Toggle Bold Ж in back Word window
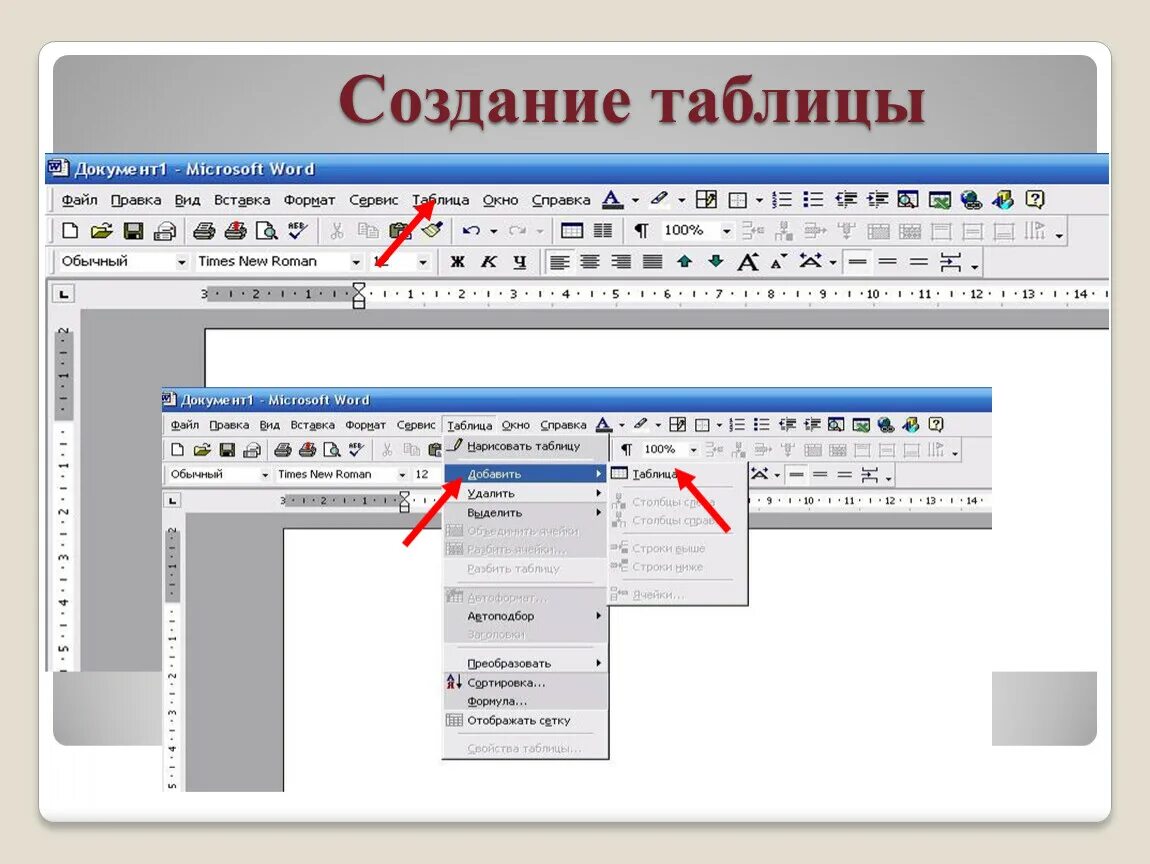 458,262
